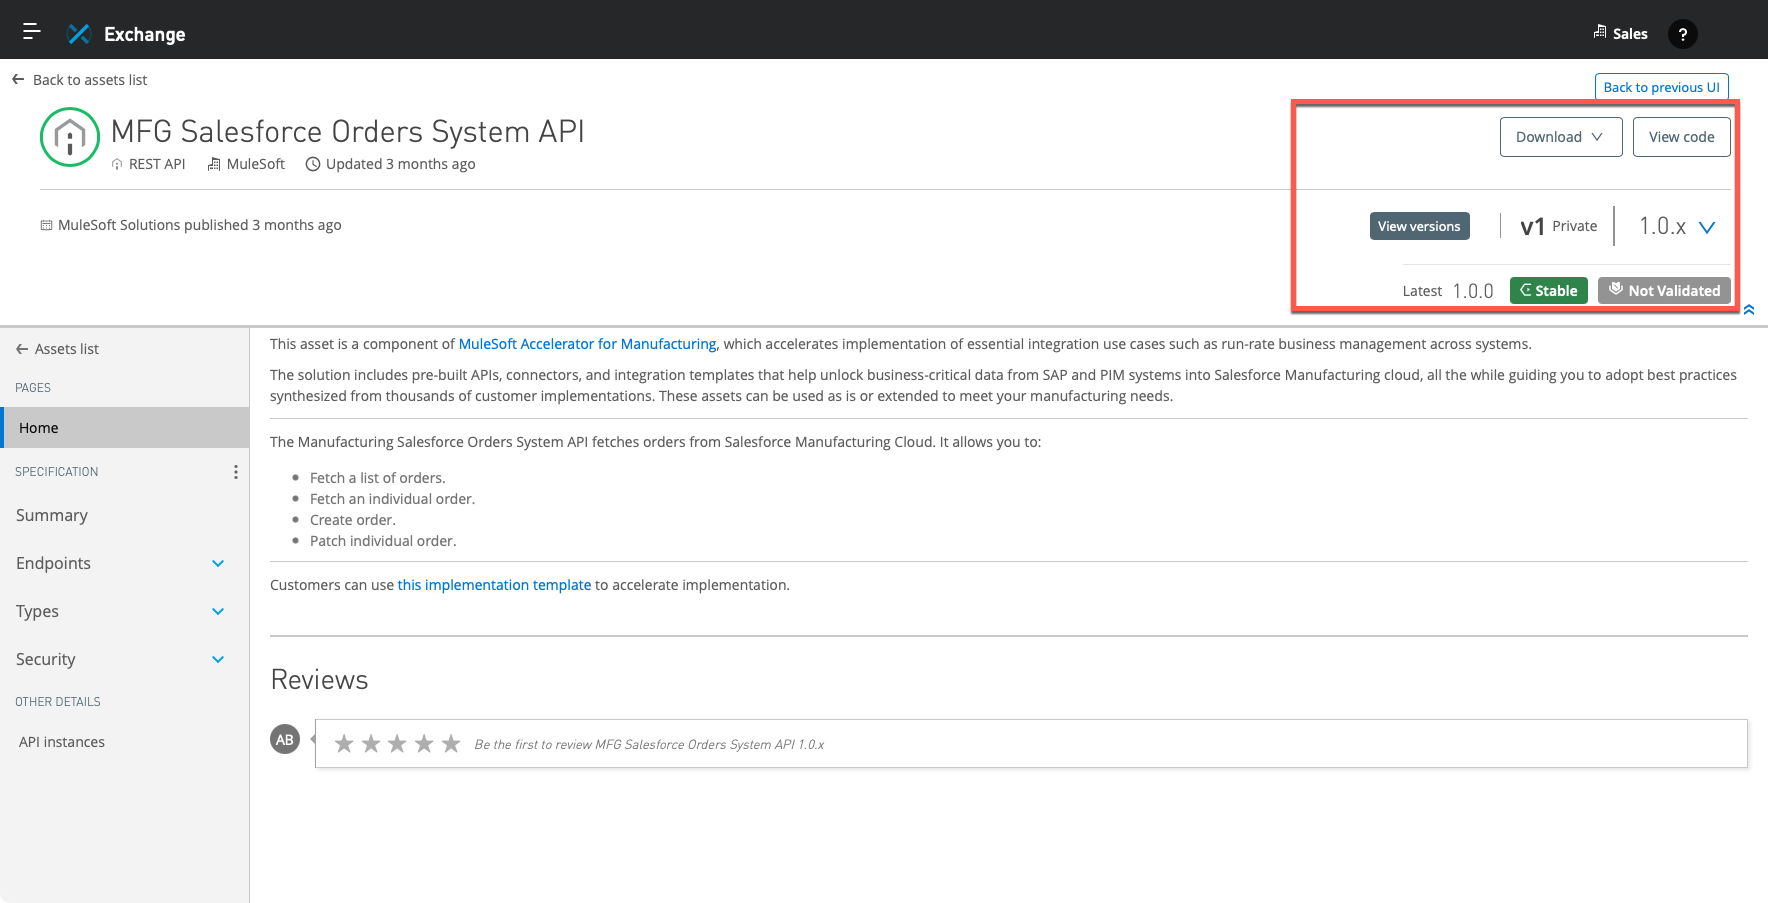The image size is (1768, 903).
Task: Click the View versions button
Action: click(x=1419, y=226)
